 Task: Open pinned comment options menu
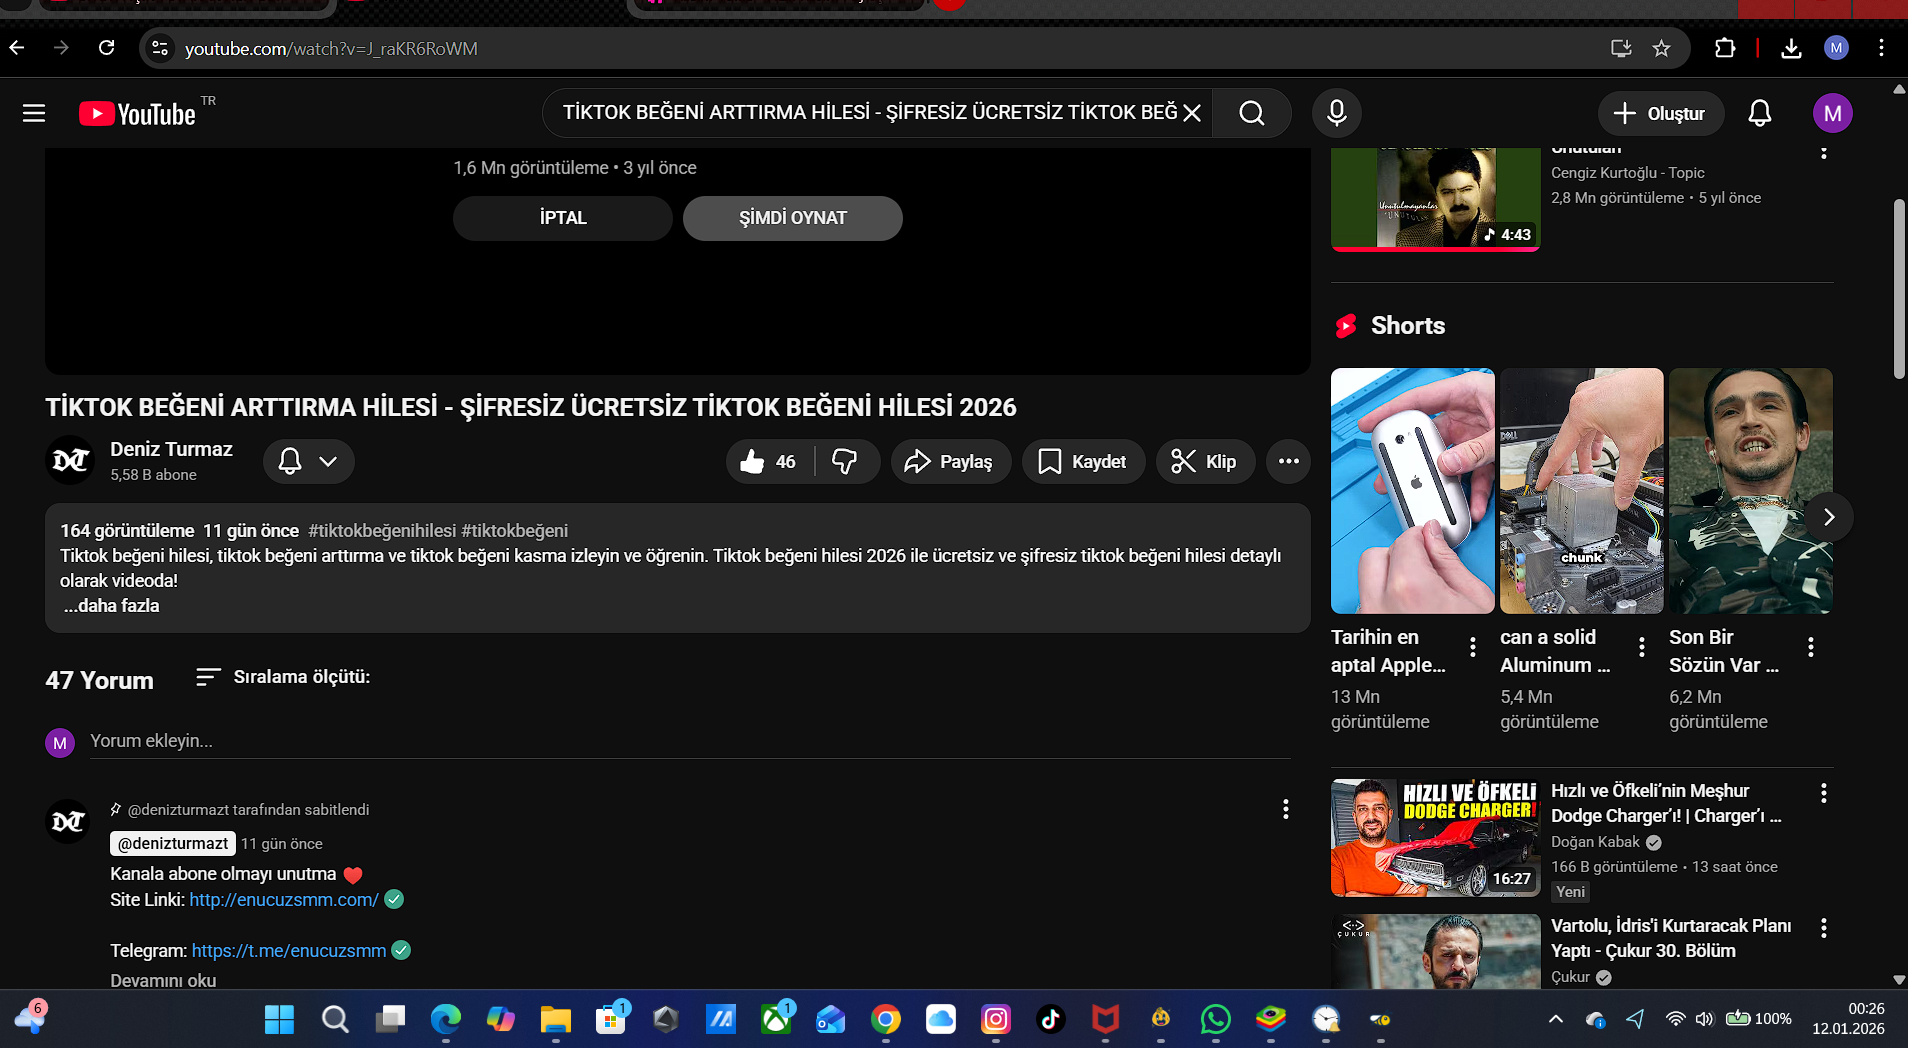click(x=1286, y=809)
